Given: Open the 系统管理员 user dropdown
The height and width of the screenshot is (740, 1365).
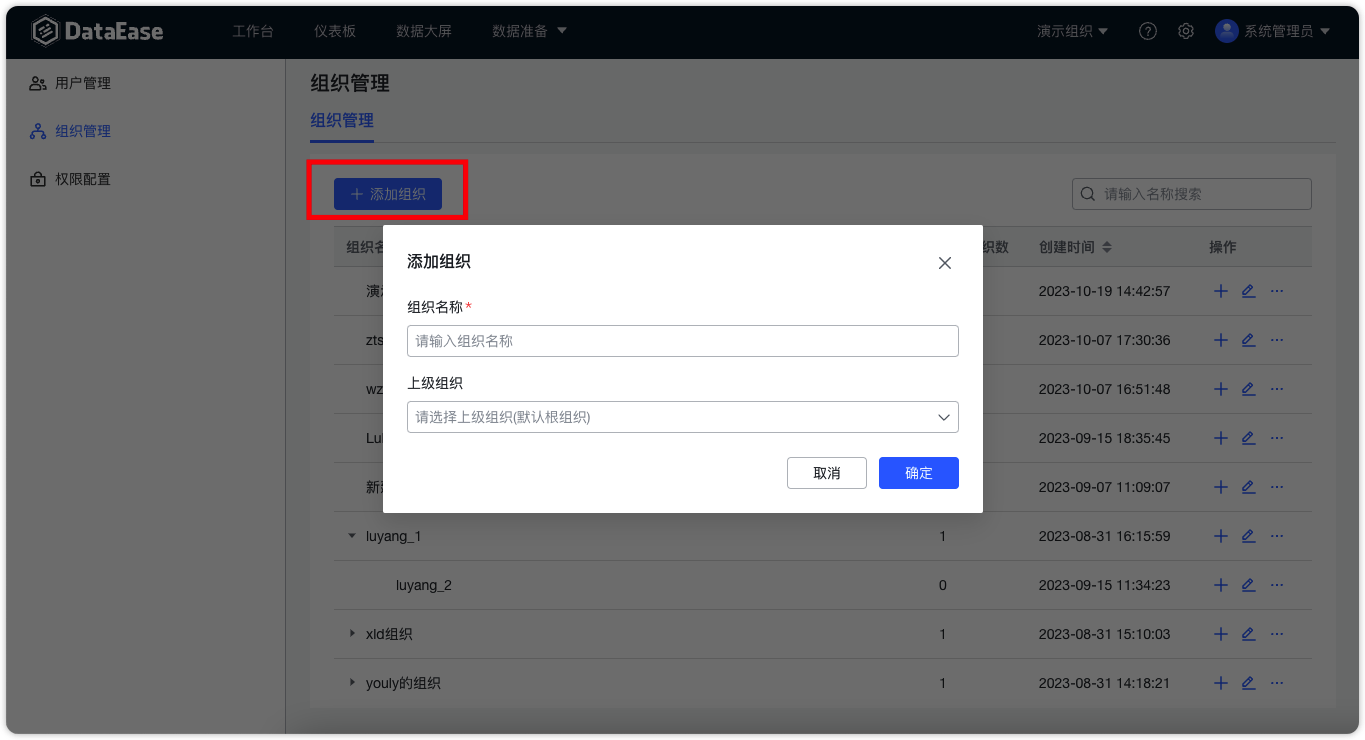Looking at the screenshot, I should click(1287, 31).
